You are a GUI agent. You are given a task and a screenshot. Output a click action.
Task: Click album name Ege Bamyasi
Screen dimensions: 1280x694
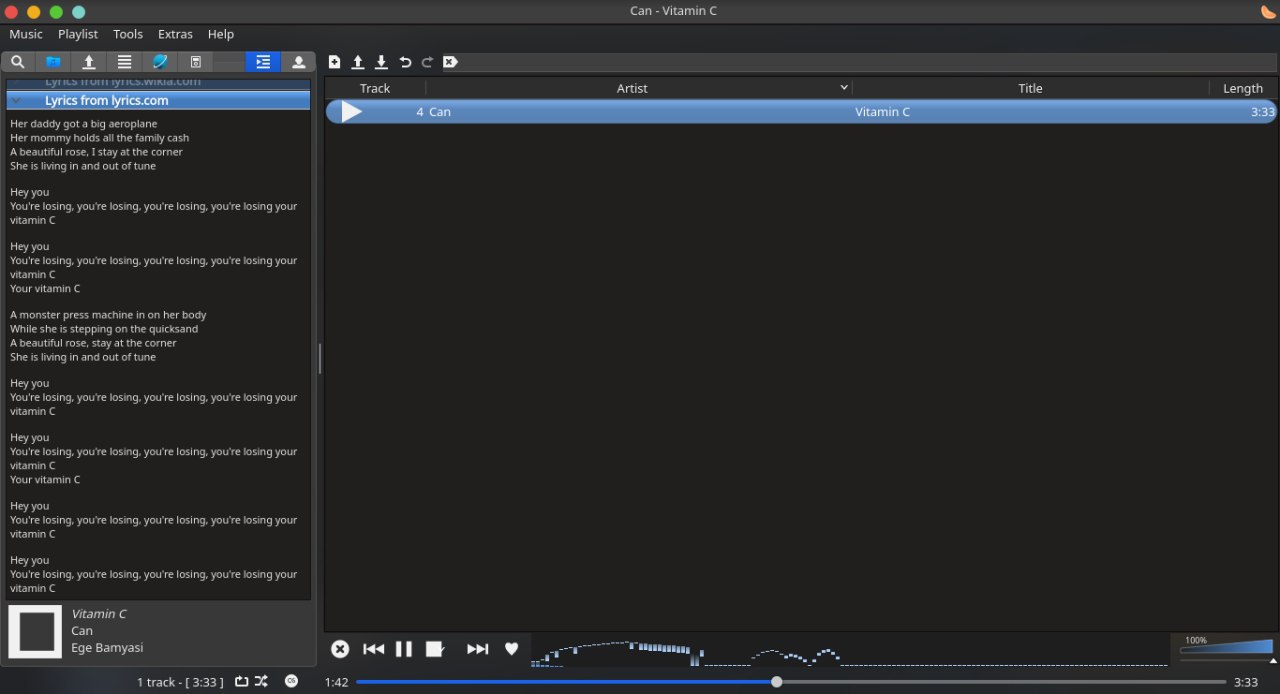[x=107, y=647]
